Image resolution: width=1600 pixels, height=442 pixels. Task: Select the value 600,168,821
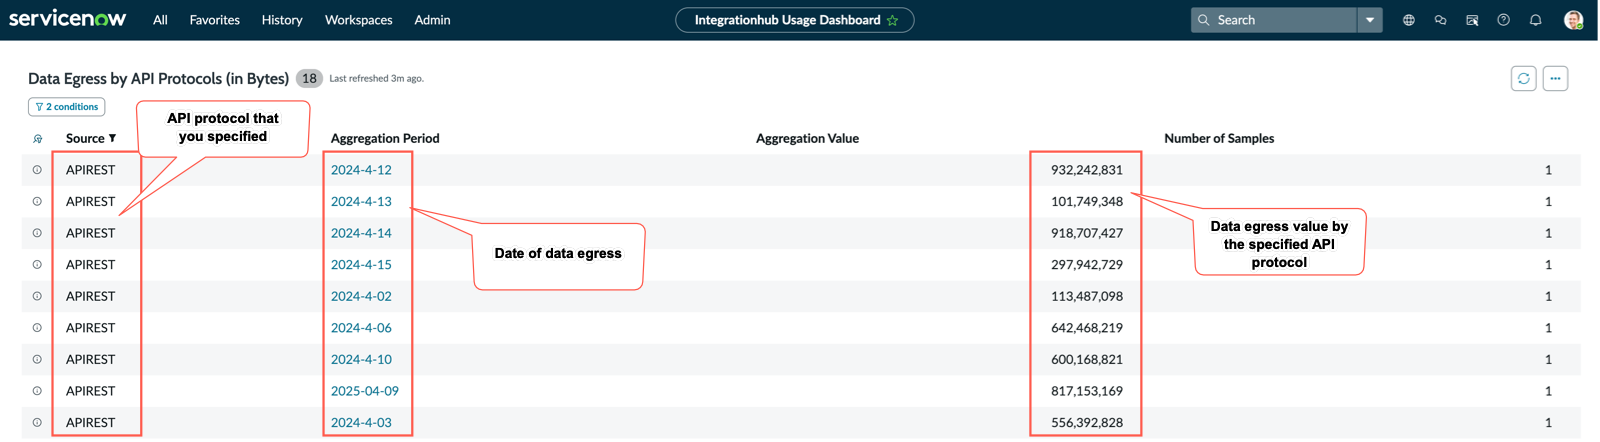[1087, 359]
